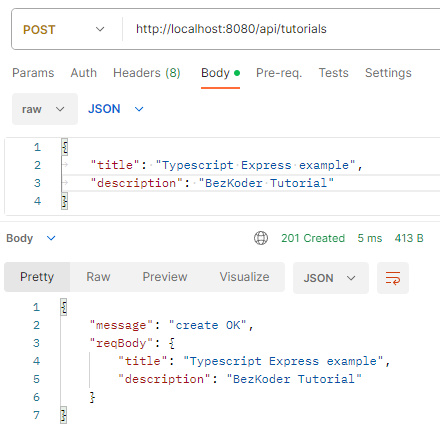Select the Headers (8) tab
The height and width of the screenshot is (434, 440).
pyautogui.click(x=147, y=73)
